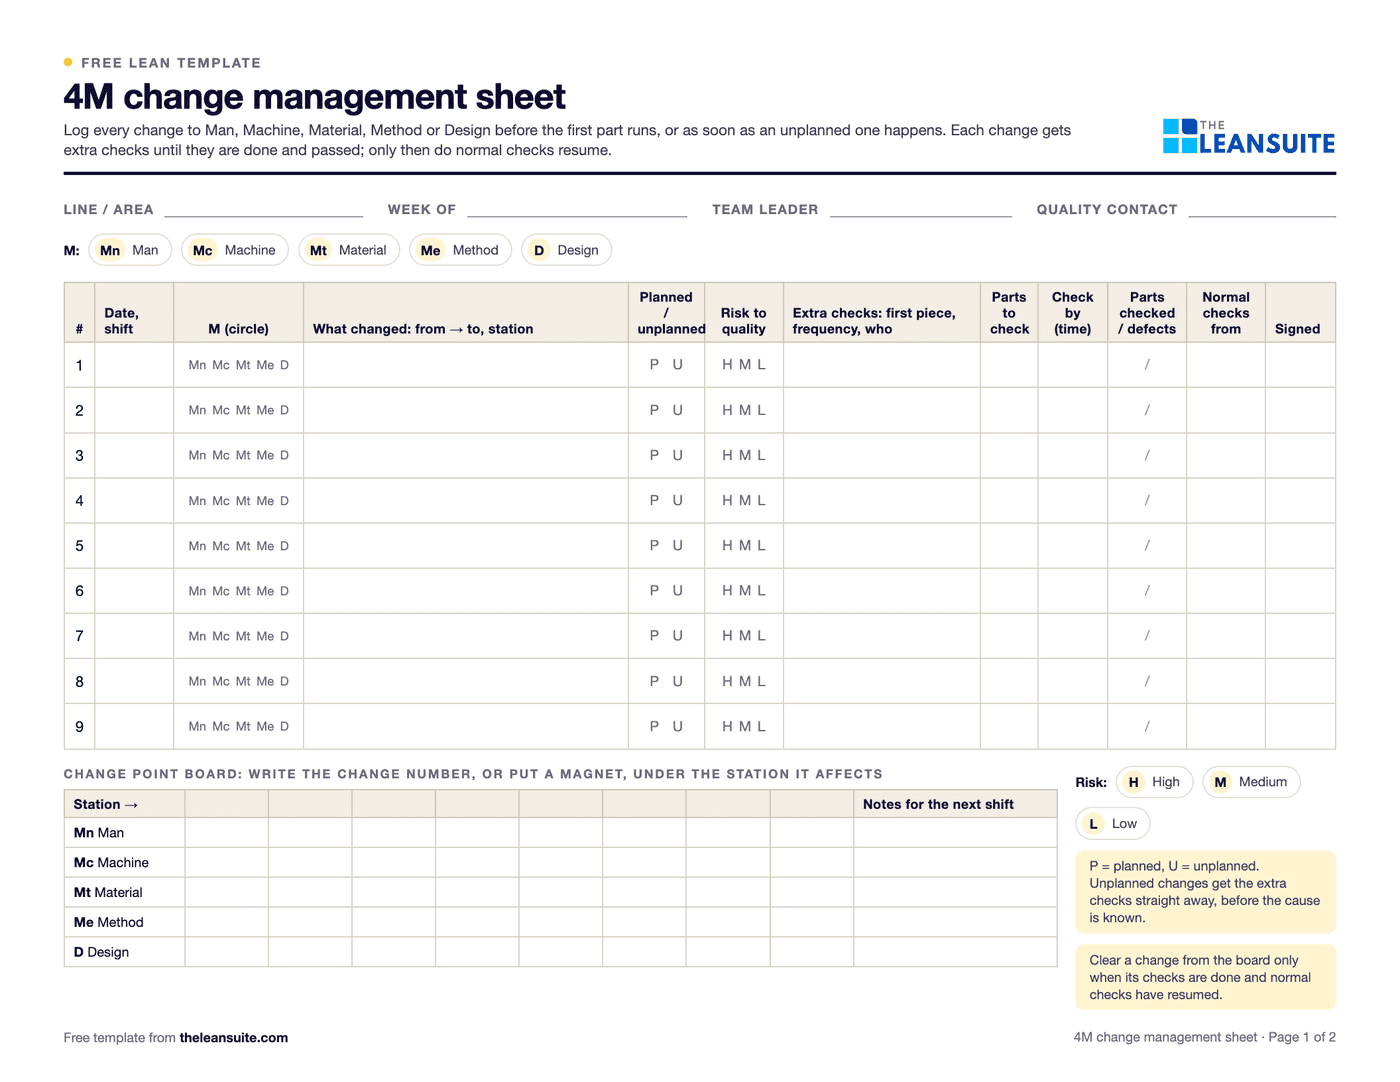The height and width of the screenshot is (1082, 1400).
Task: Click the 'Parts checked / defects' column header
Action: (1147, 313)
